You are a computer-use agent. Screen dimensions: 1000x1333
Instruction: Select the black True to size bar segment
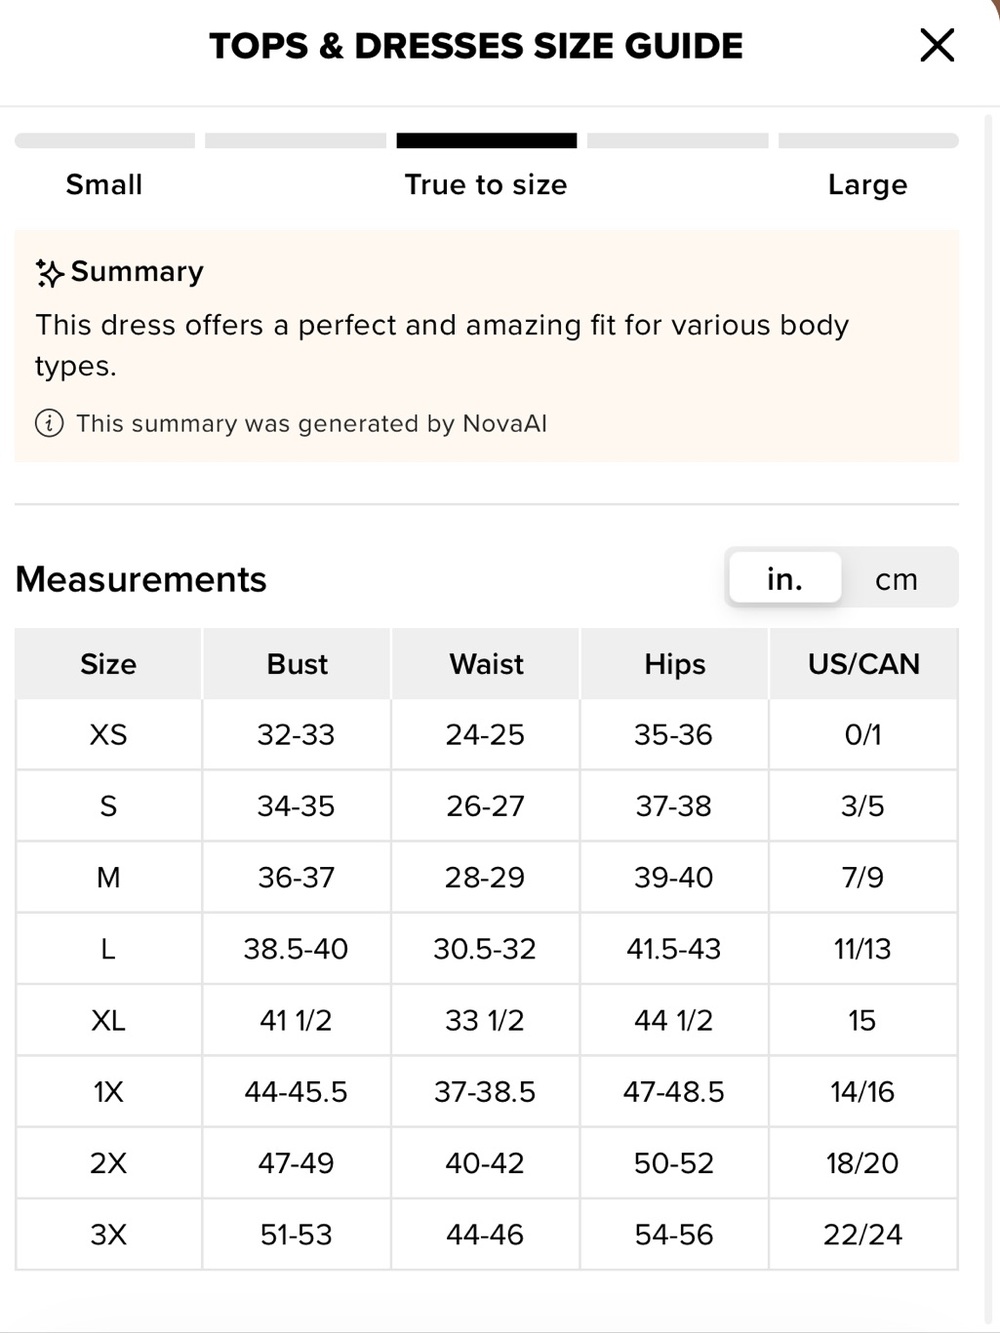[487, 141]
